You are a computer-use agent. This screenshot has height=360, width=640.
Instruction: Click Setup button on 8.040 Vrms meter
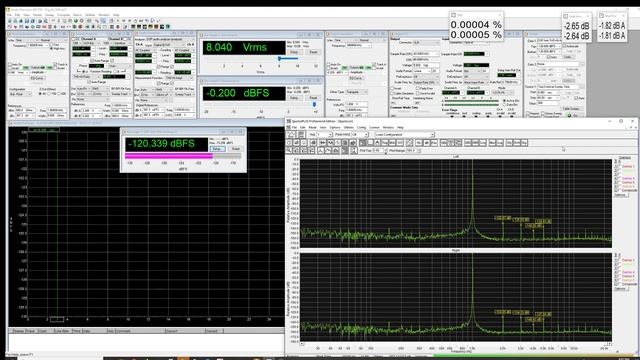(x=294, y=52)
